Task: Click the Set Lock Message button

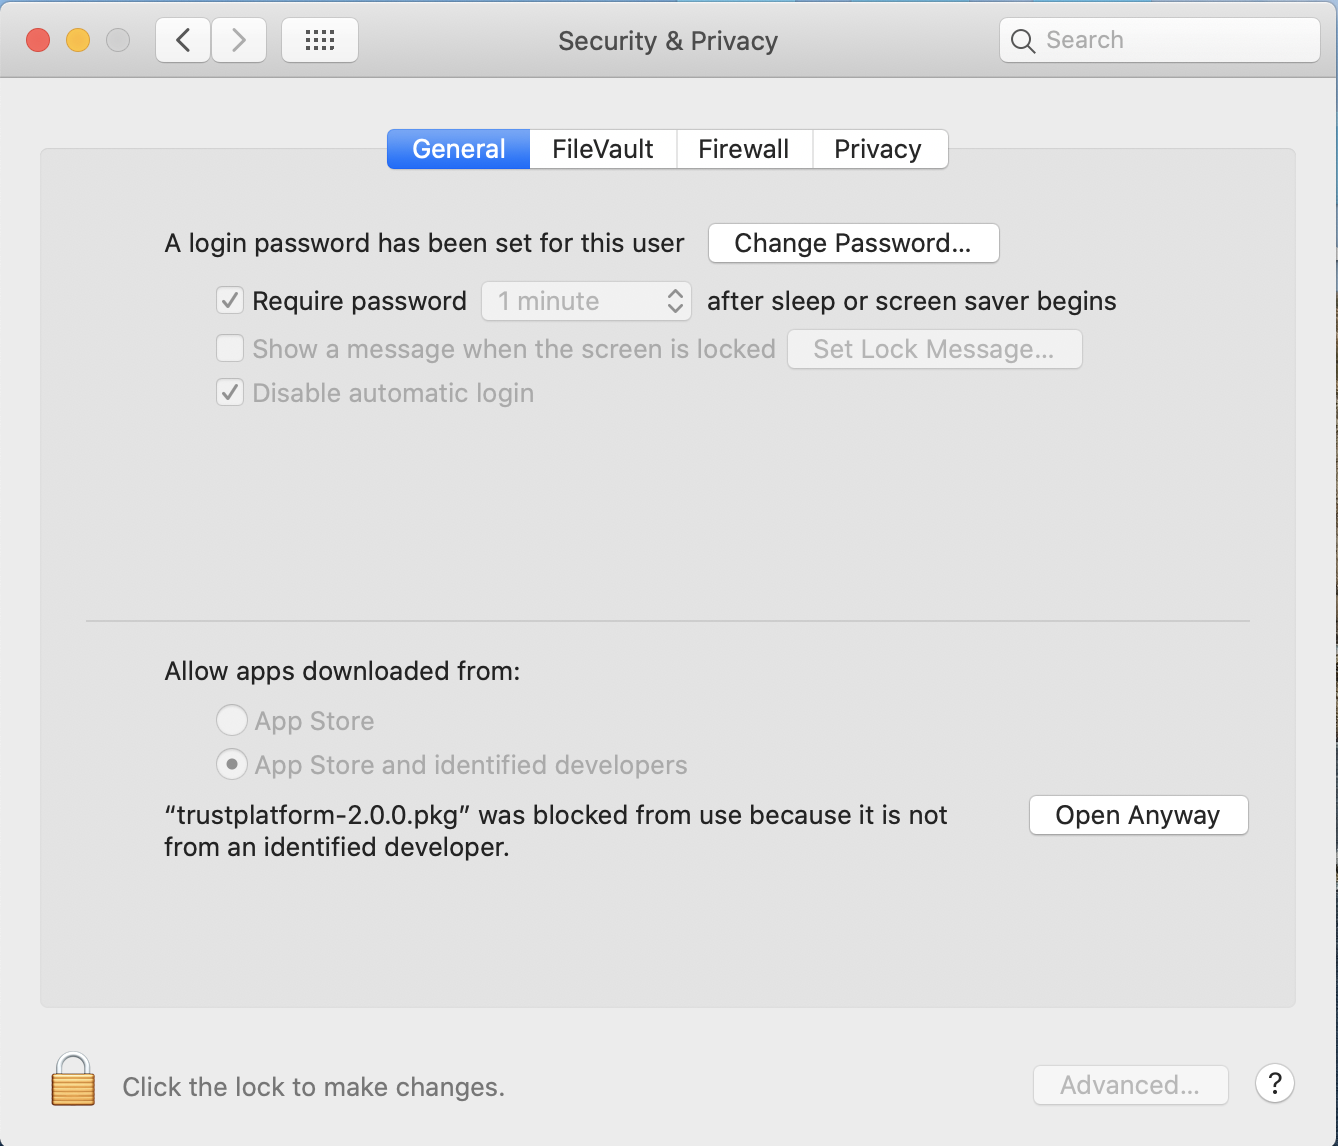Action: pos(934,349)
